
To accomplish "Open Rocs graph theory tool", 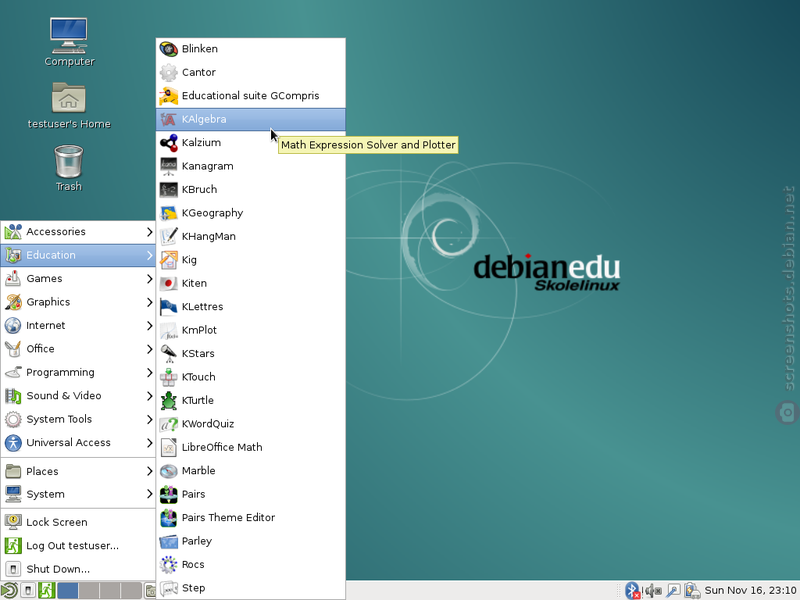I will pos(251,565).
